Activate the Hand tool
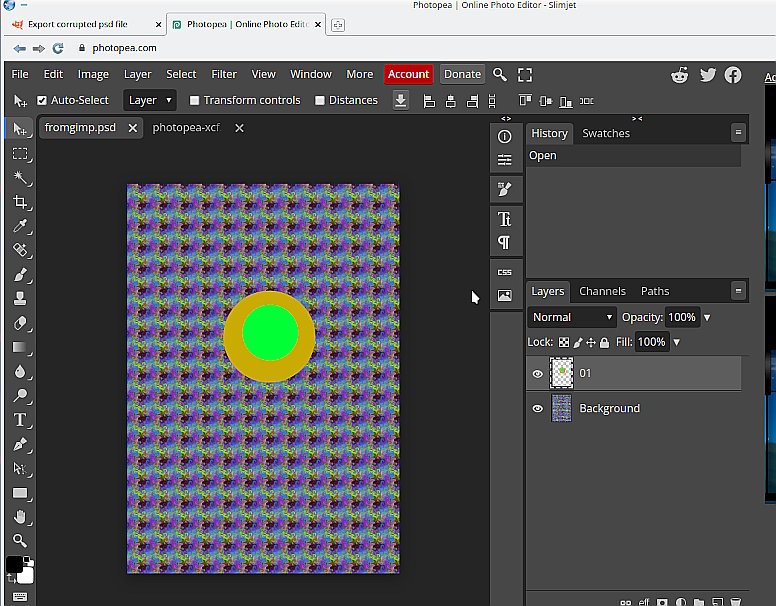776x606 pixels. (x=19, y=516)
